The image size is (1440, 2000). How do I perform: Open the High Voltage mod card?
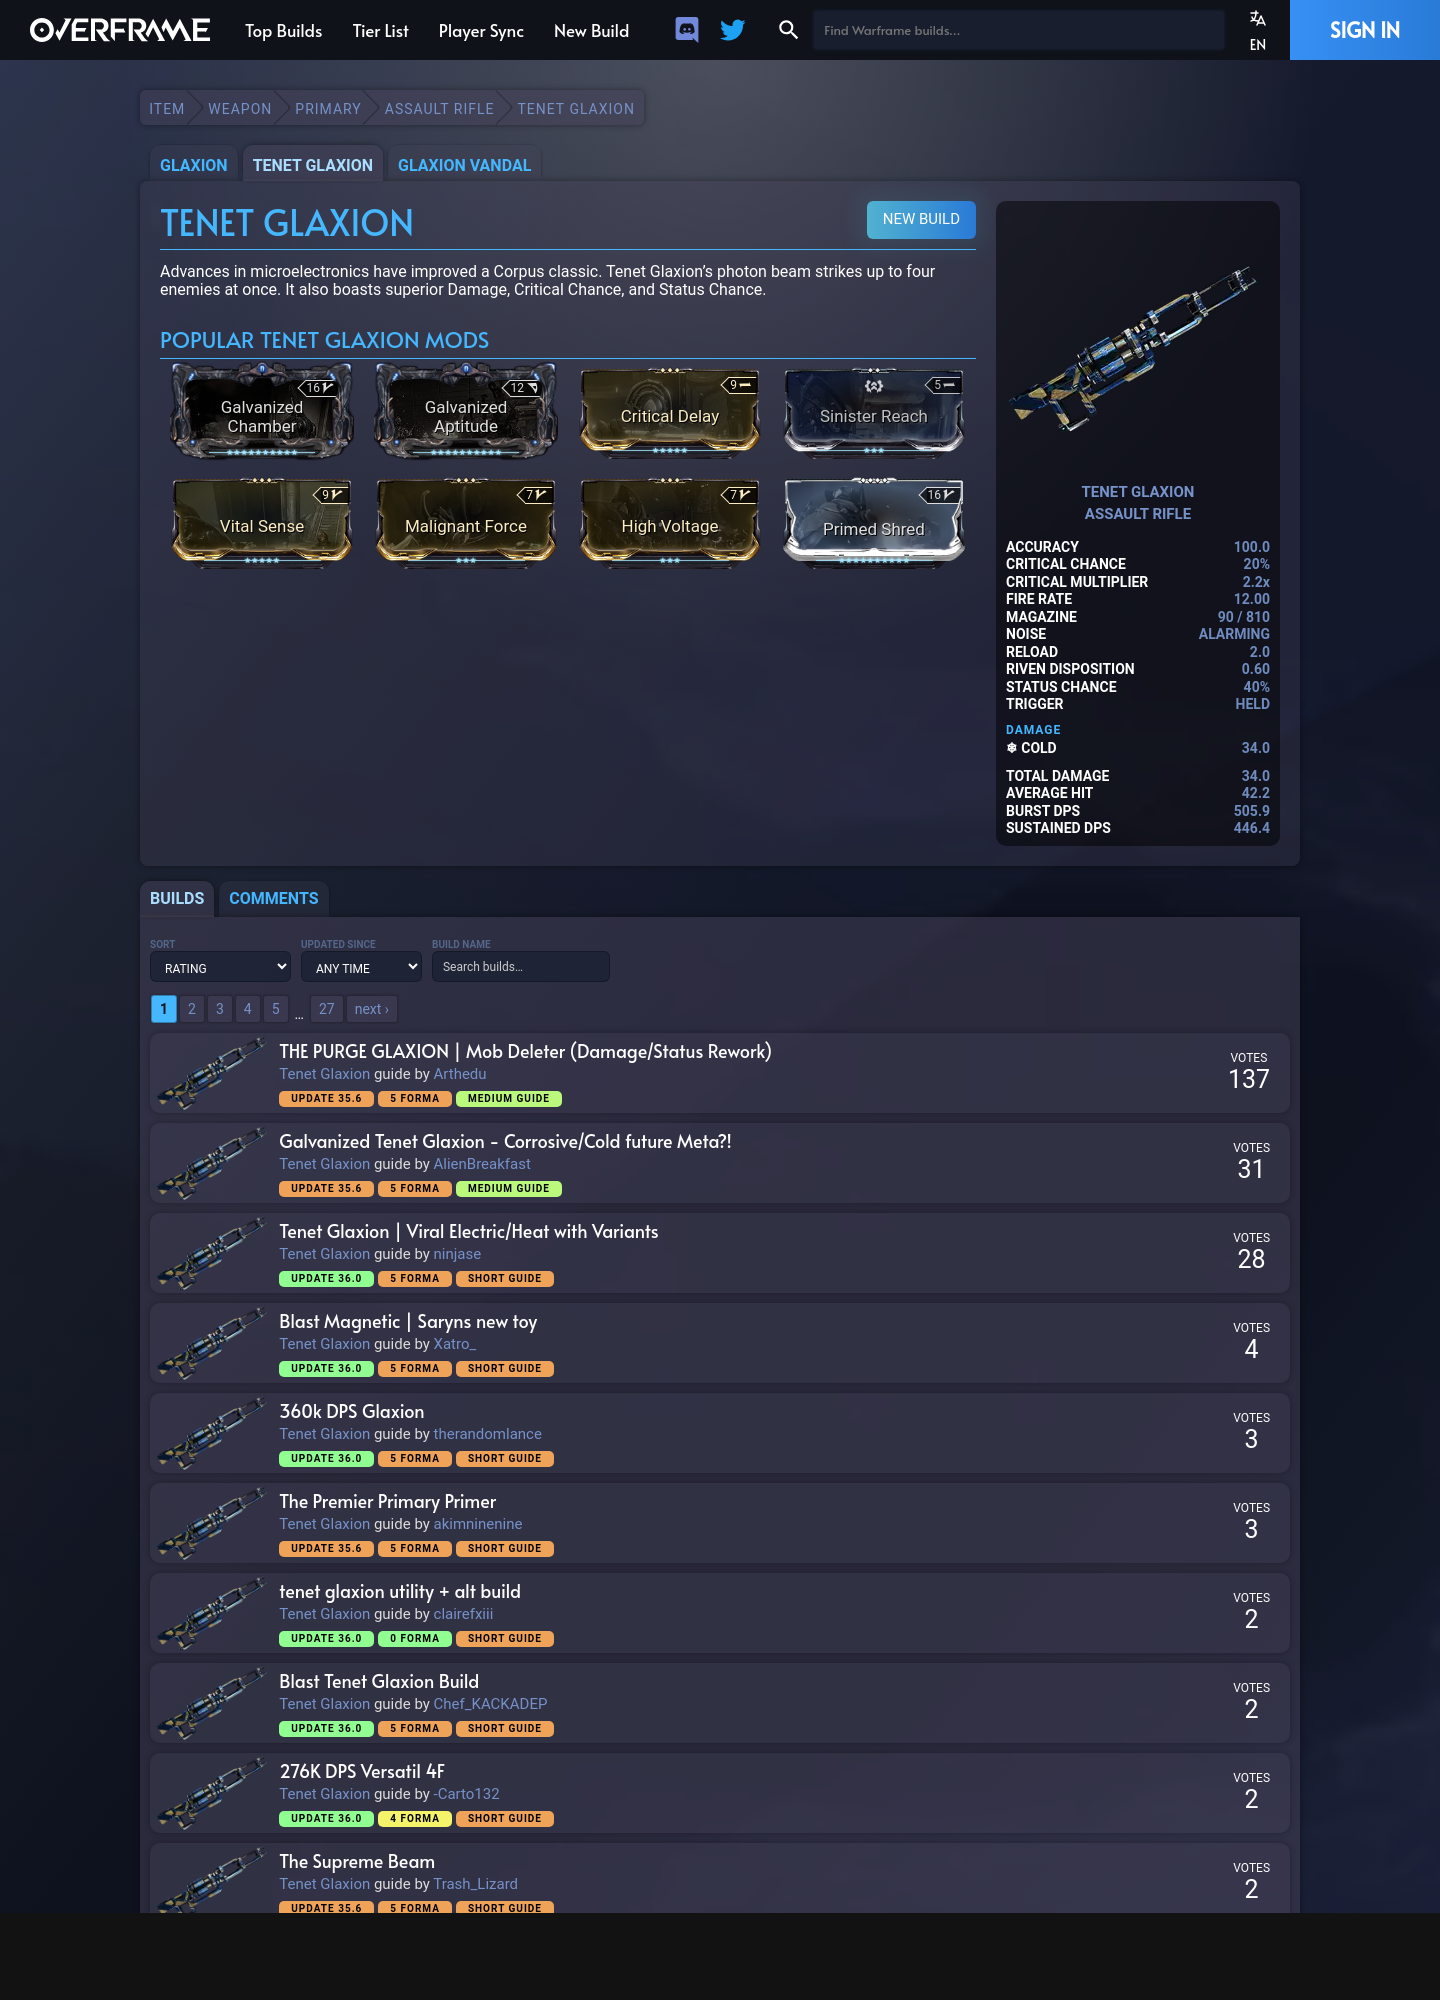(670, 524)
